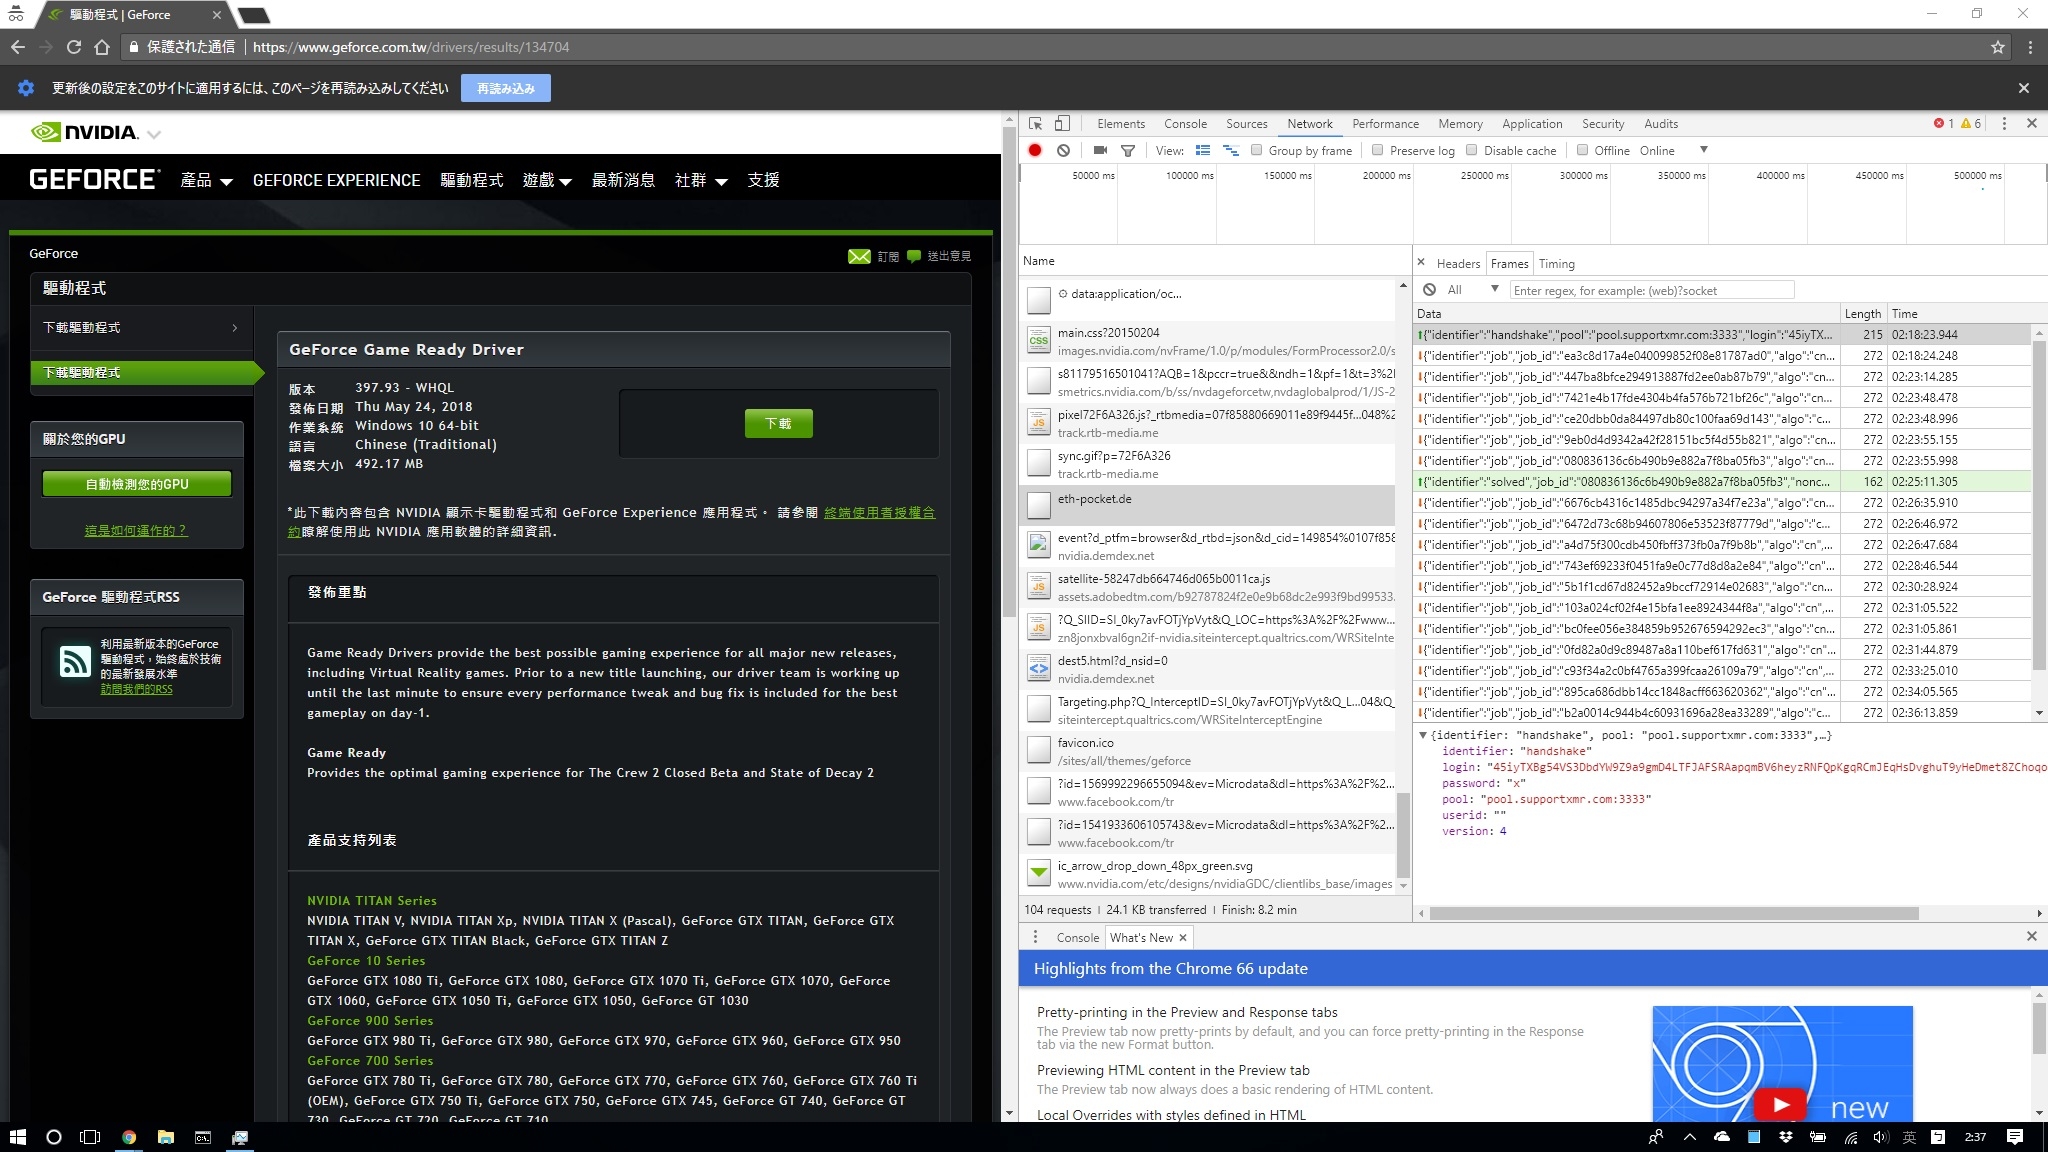Open the console drawer three-dot menu
This screenshot has height=1152, width=2048.
[x=1035, y=937]
